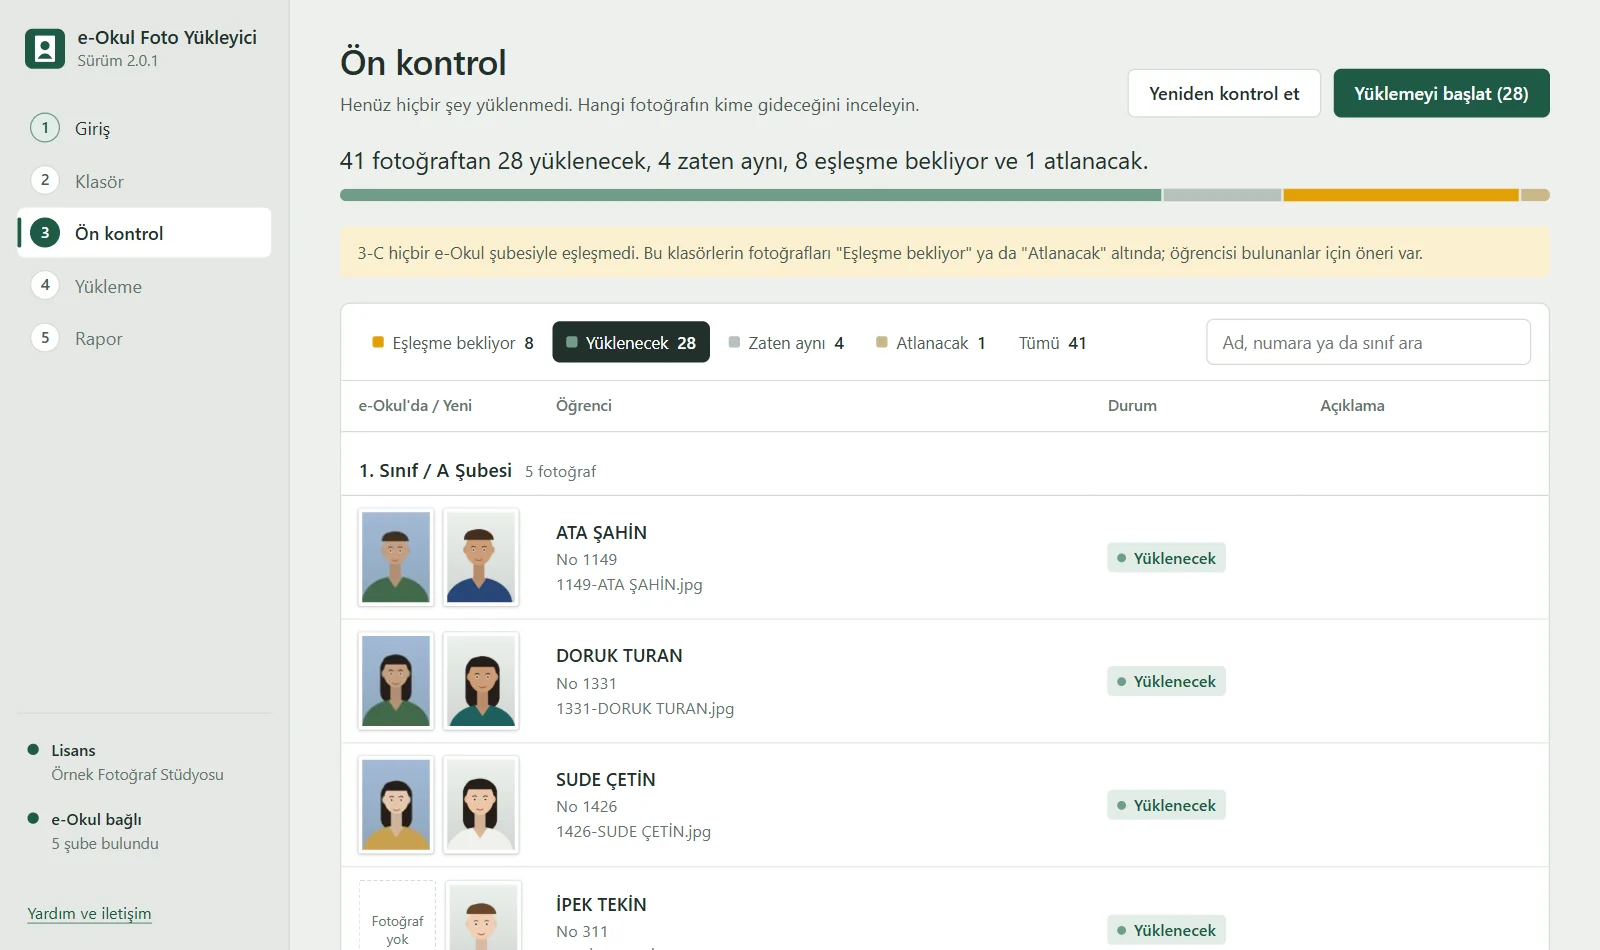1600x950 pixels.
Task: Select the student name DORUK TURAN
Action: click(619, 656)
